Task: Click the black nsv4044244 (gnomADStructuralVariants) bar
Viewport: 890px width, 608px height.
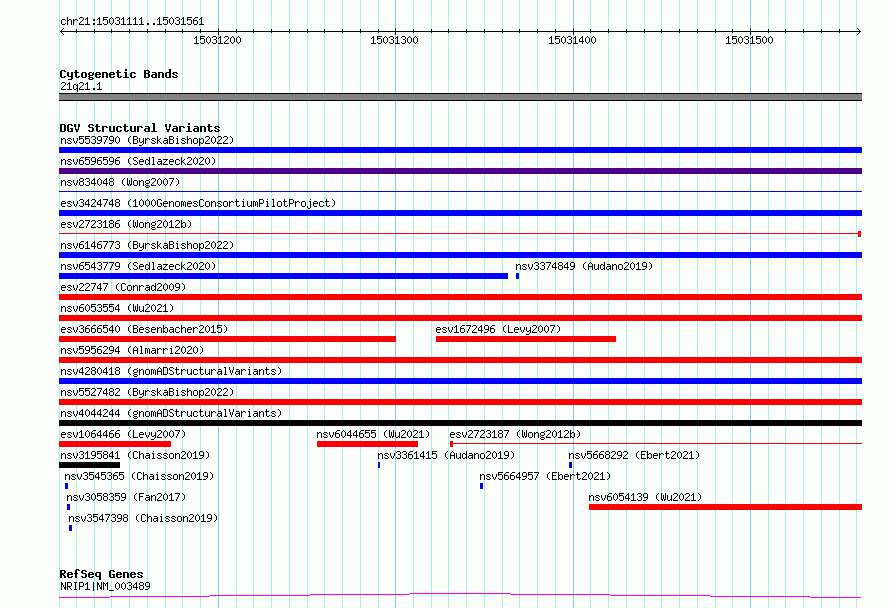Action: click(x=460, y=423)
